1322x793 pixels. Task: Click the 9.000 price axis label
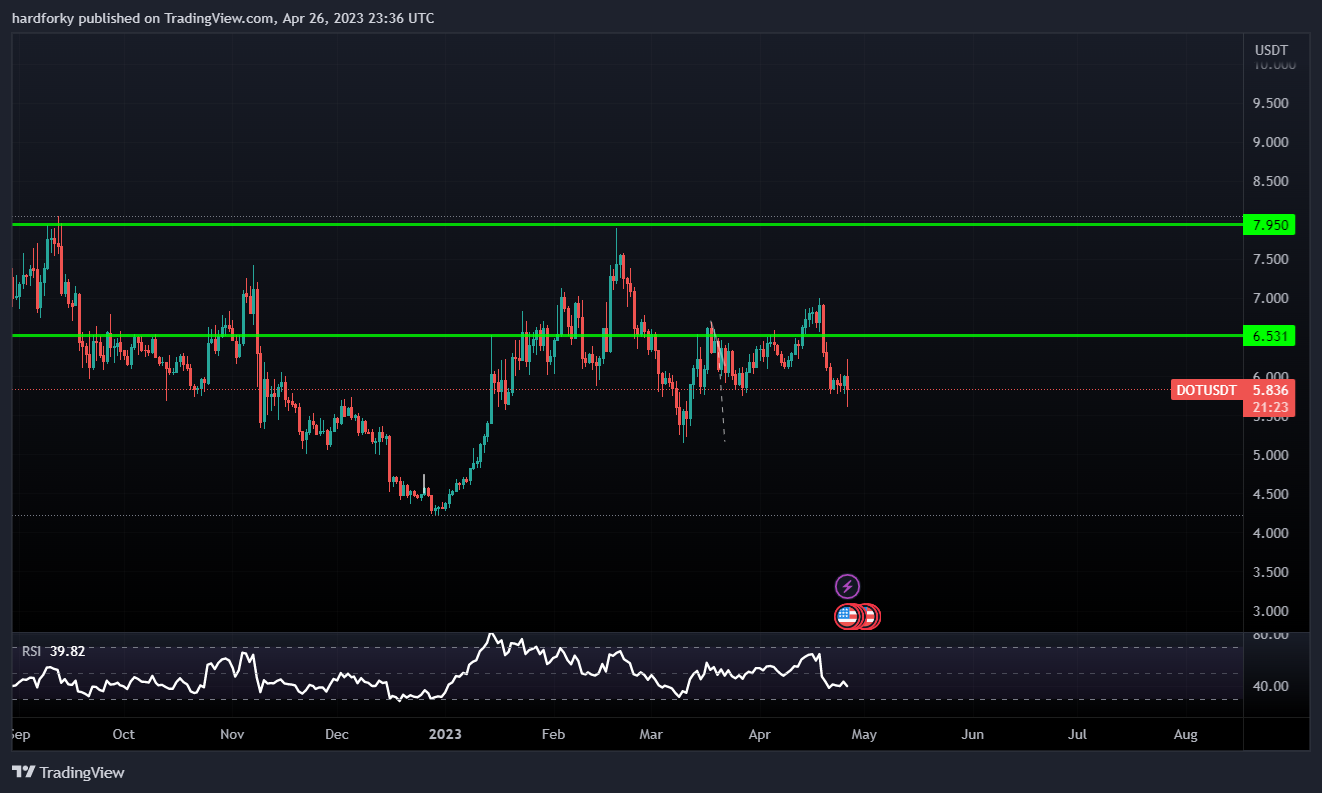[x=1271, y=142]
